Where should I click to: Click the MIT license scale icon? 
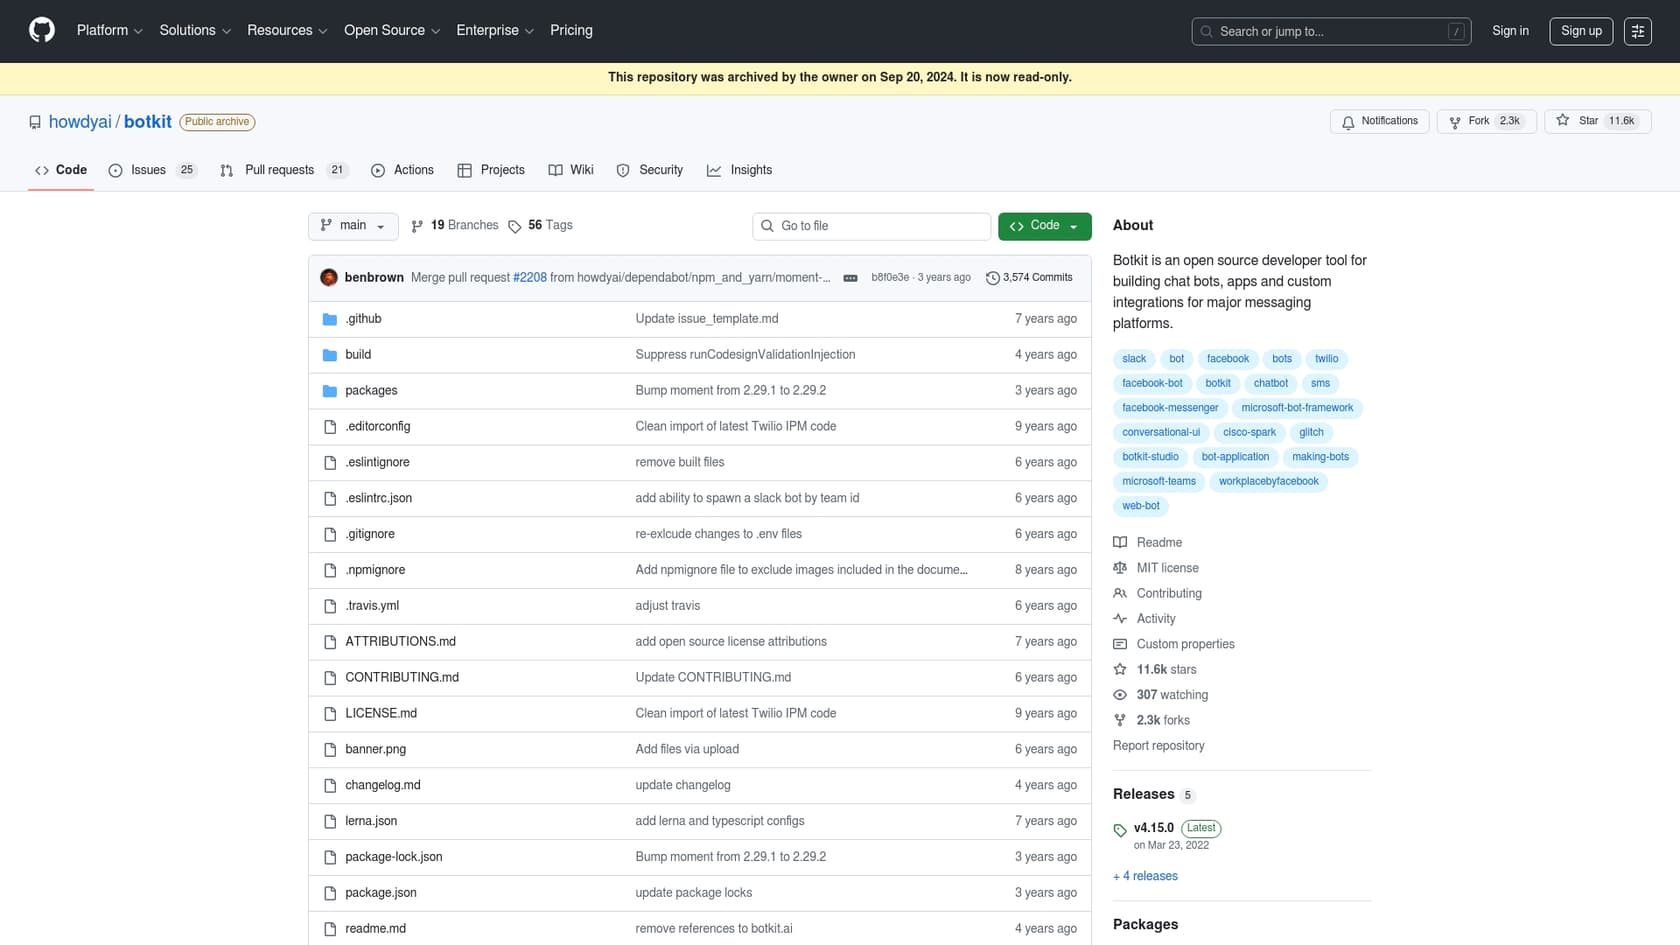click(1120, 568)
